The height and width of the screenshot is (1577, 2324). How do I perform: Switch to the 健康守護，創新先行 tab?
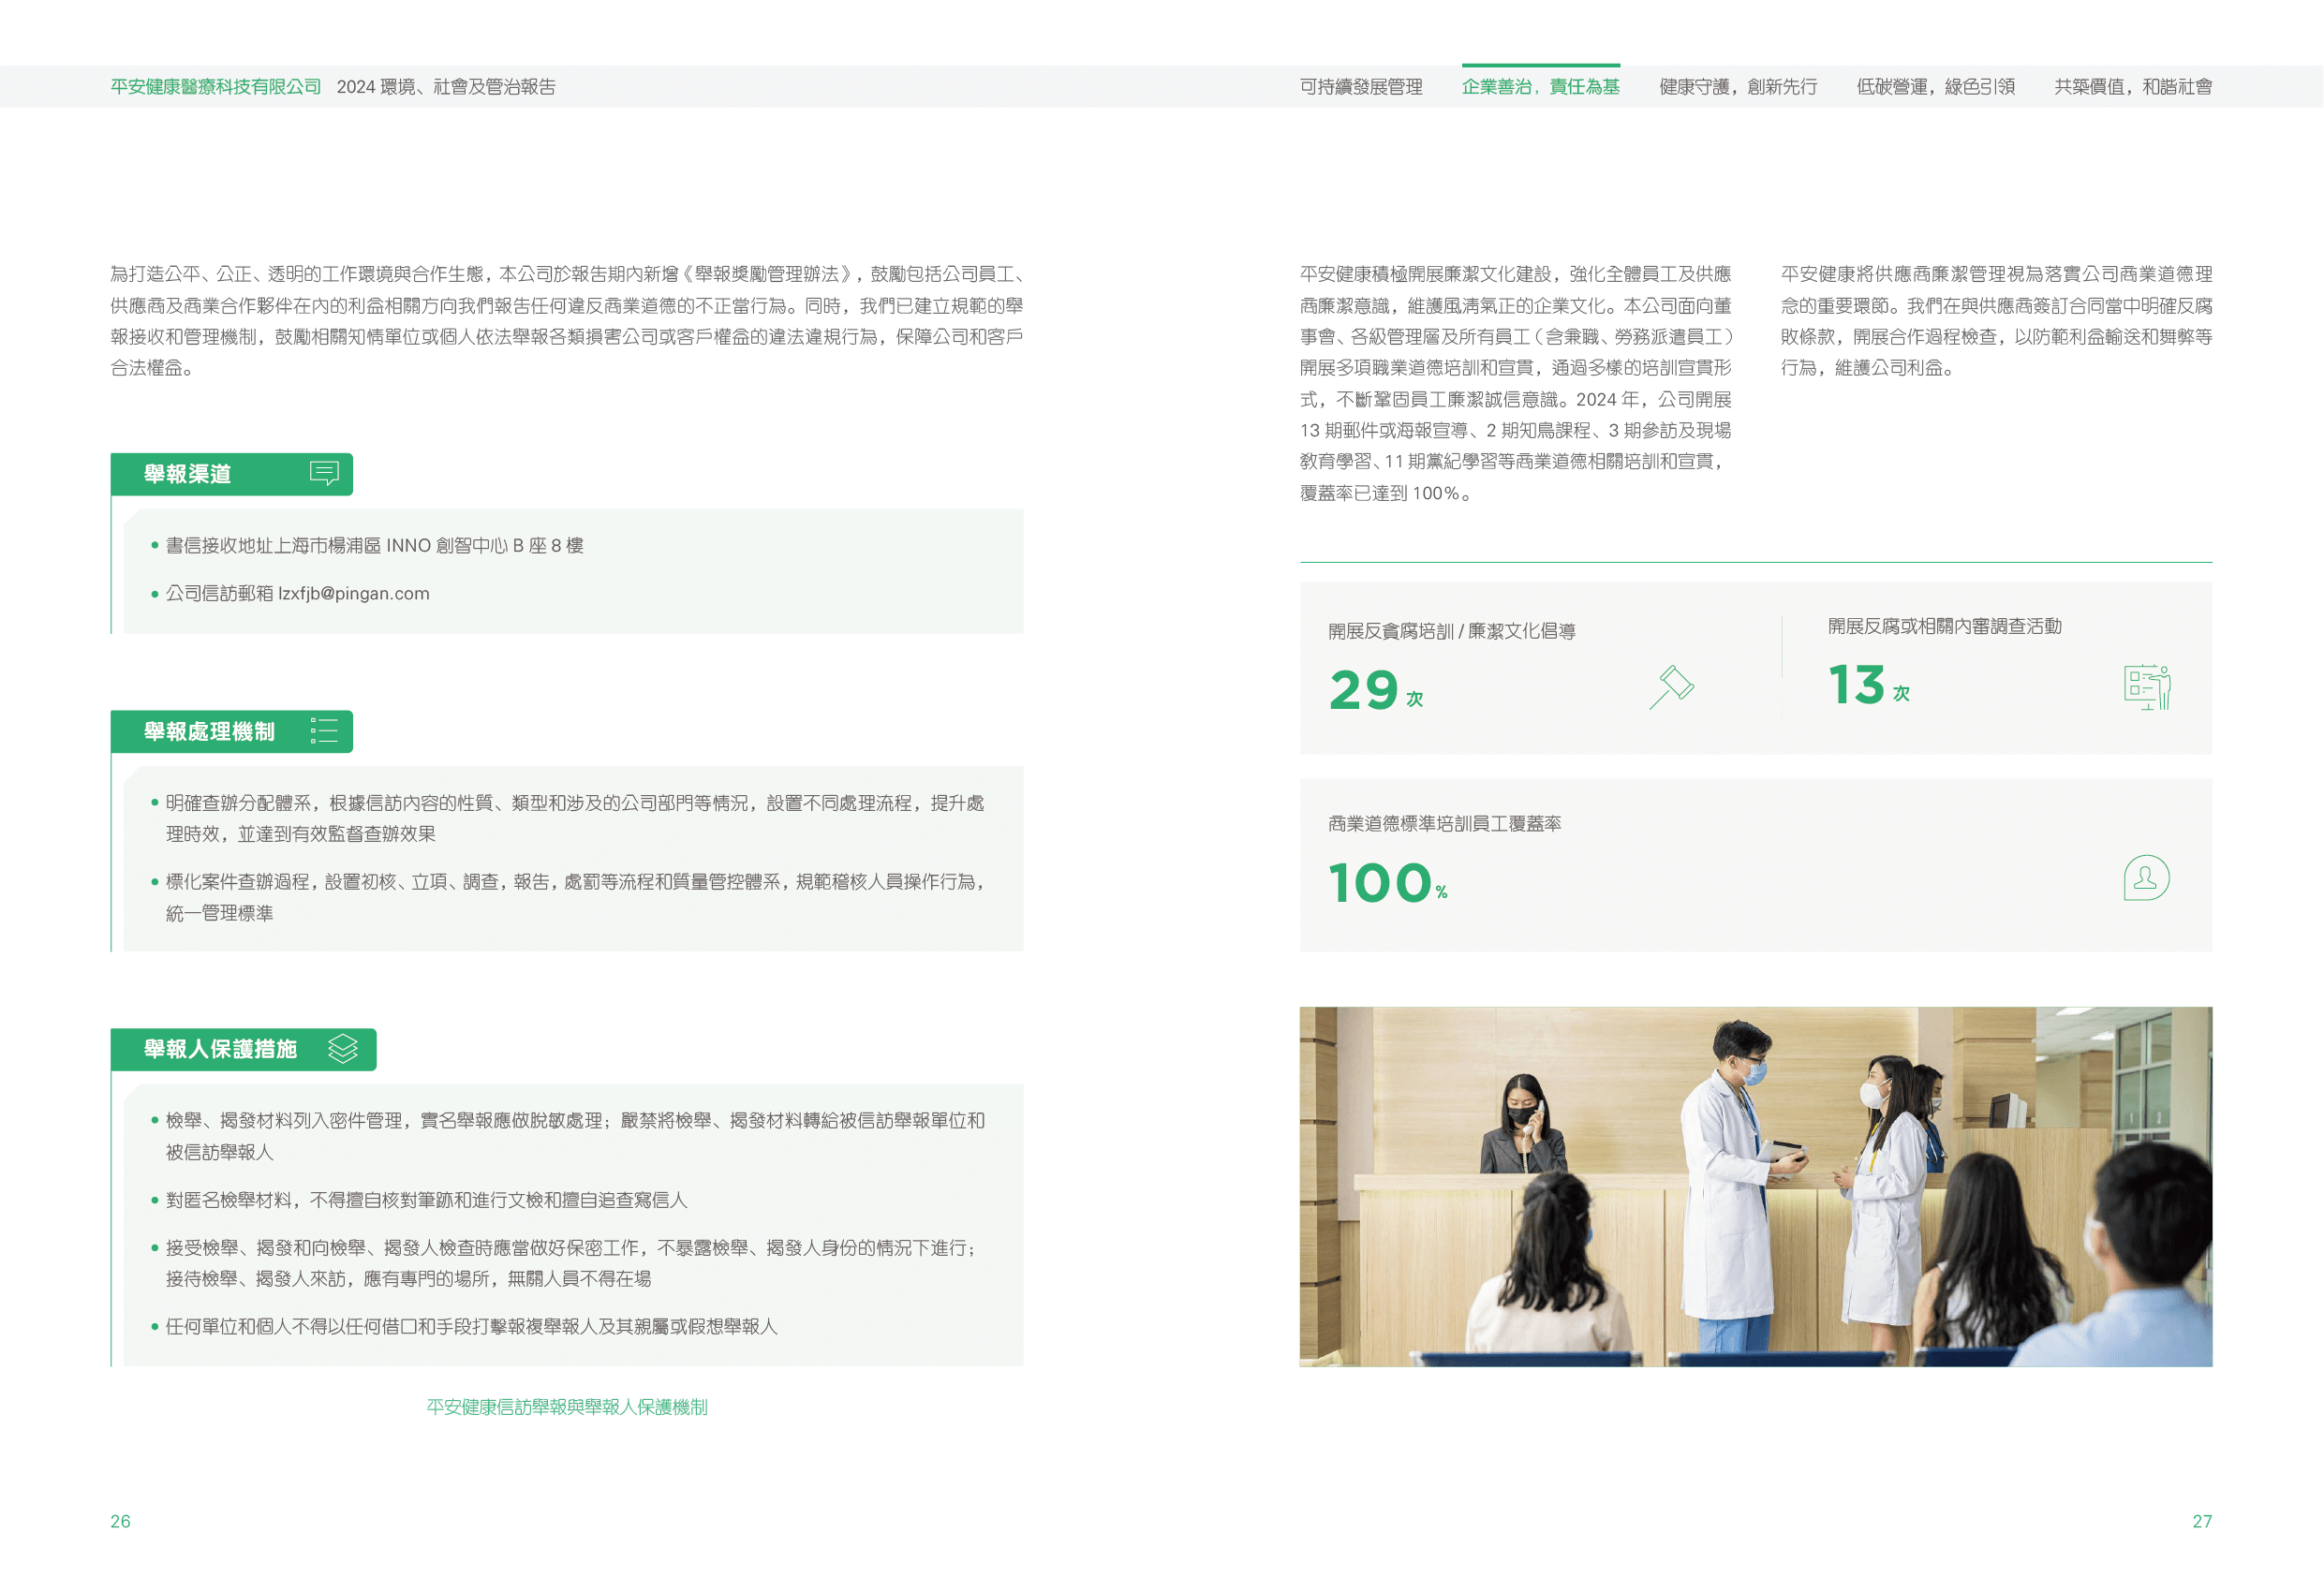1737,87
